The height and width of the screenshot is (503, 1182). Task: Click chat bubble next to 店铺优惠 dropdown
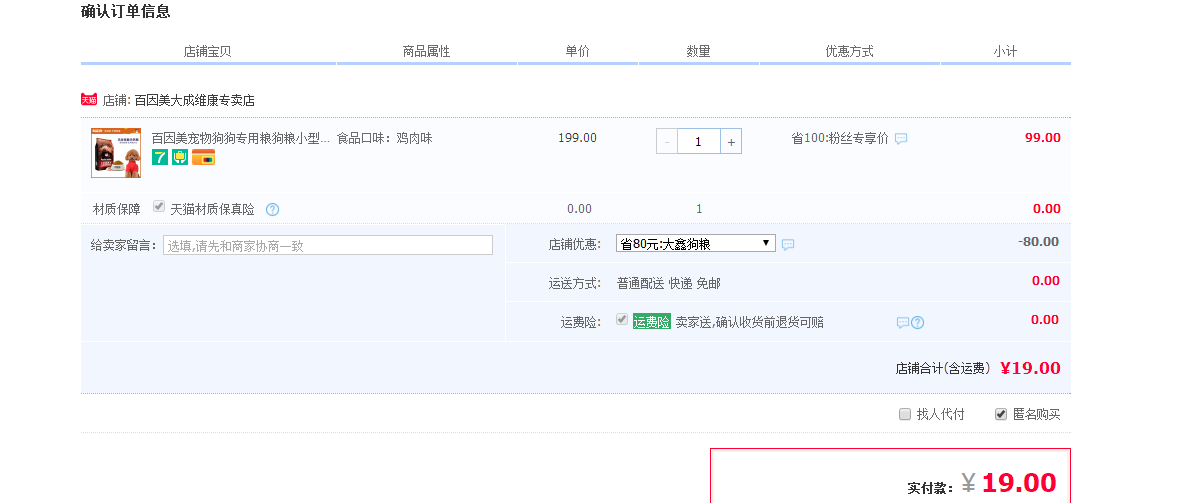(x=788, y=244)
